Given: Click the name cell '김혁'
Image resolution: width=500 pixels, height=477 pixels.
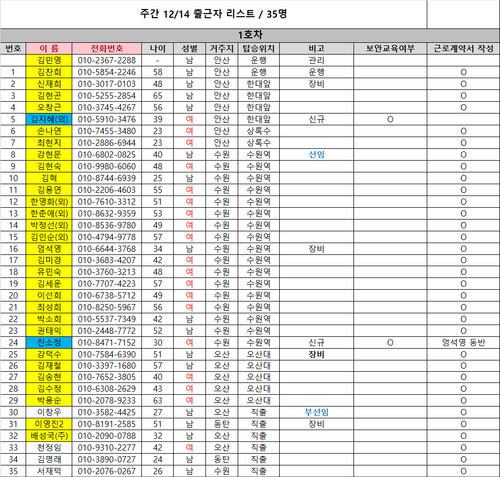Looking at the screenshot, I should pos(49,178).
